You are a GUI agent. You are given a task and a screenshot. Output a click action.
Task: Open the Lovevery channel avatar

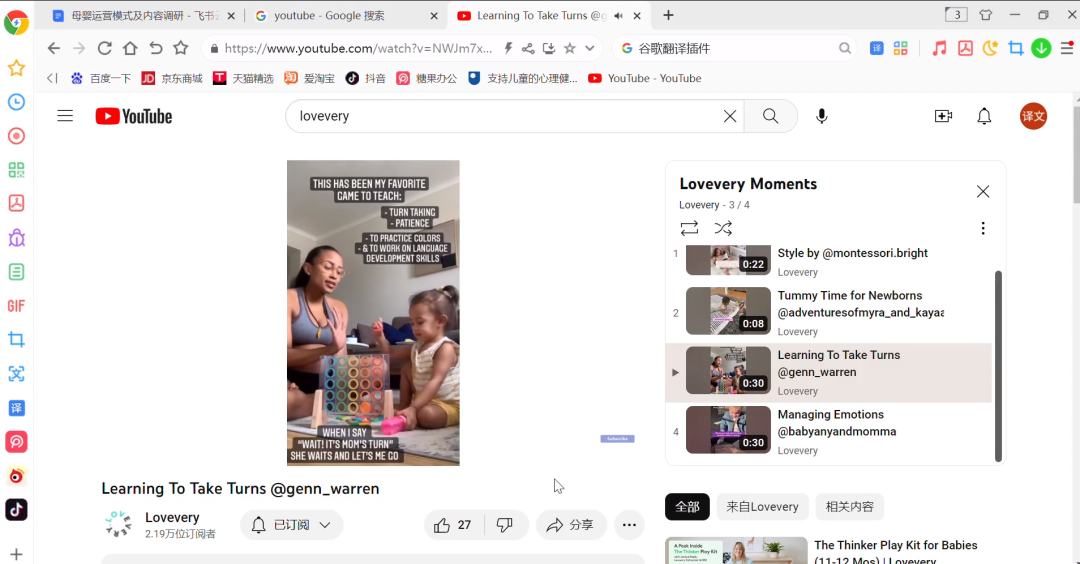tap(118, 524)
